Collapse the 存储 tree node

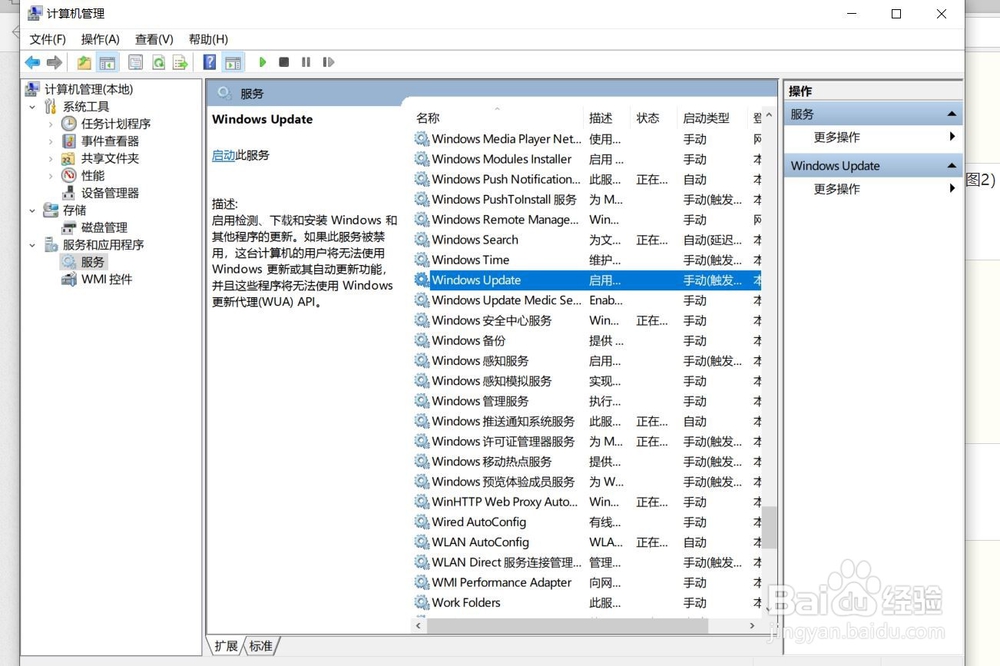pos(32,211)
